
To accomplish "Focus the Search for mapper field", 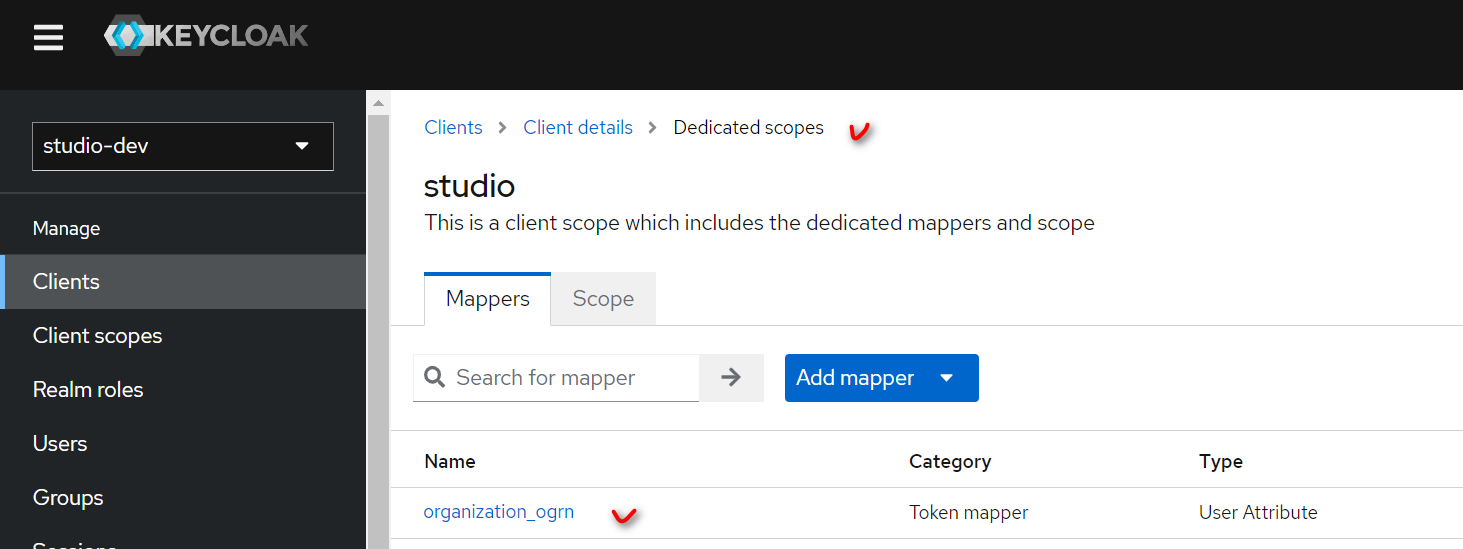I will pos(570,378).
